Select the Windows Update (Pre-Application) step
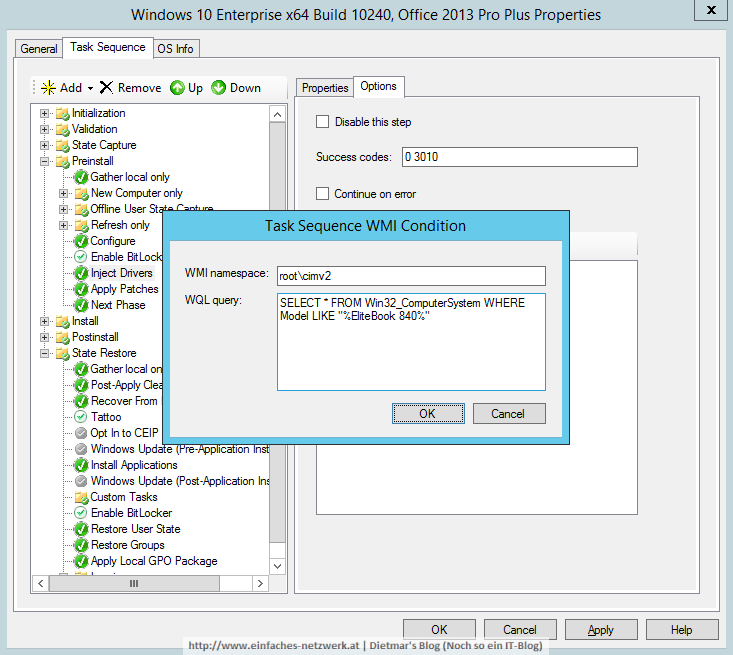The image size is (733, 655). pos(180,449)
